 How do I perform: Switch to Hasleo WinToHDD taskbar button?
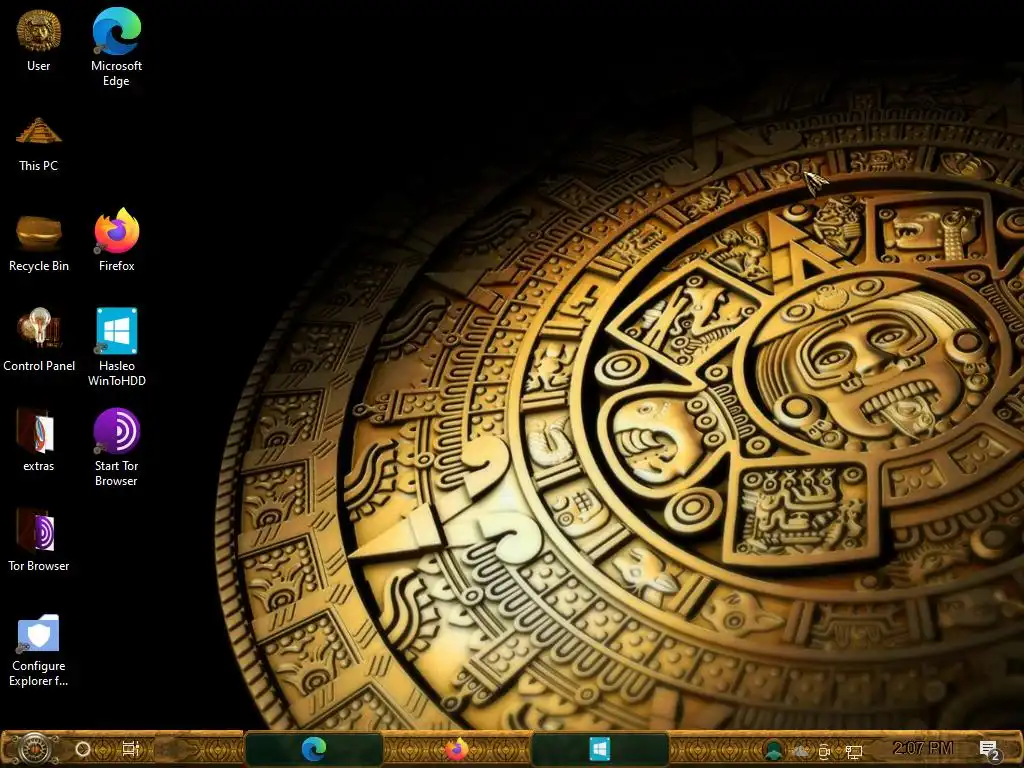click(x=600, y=749)
